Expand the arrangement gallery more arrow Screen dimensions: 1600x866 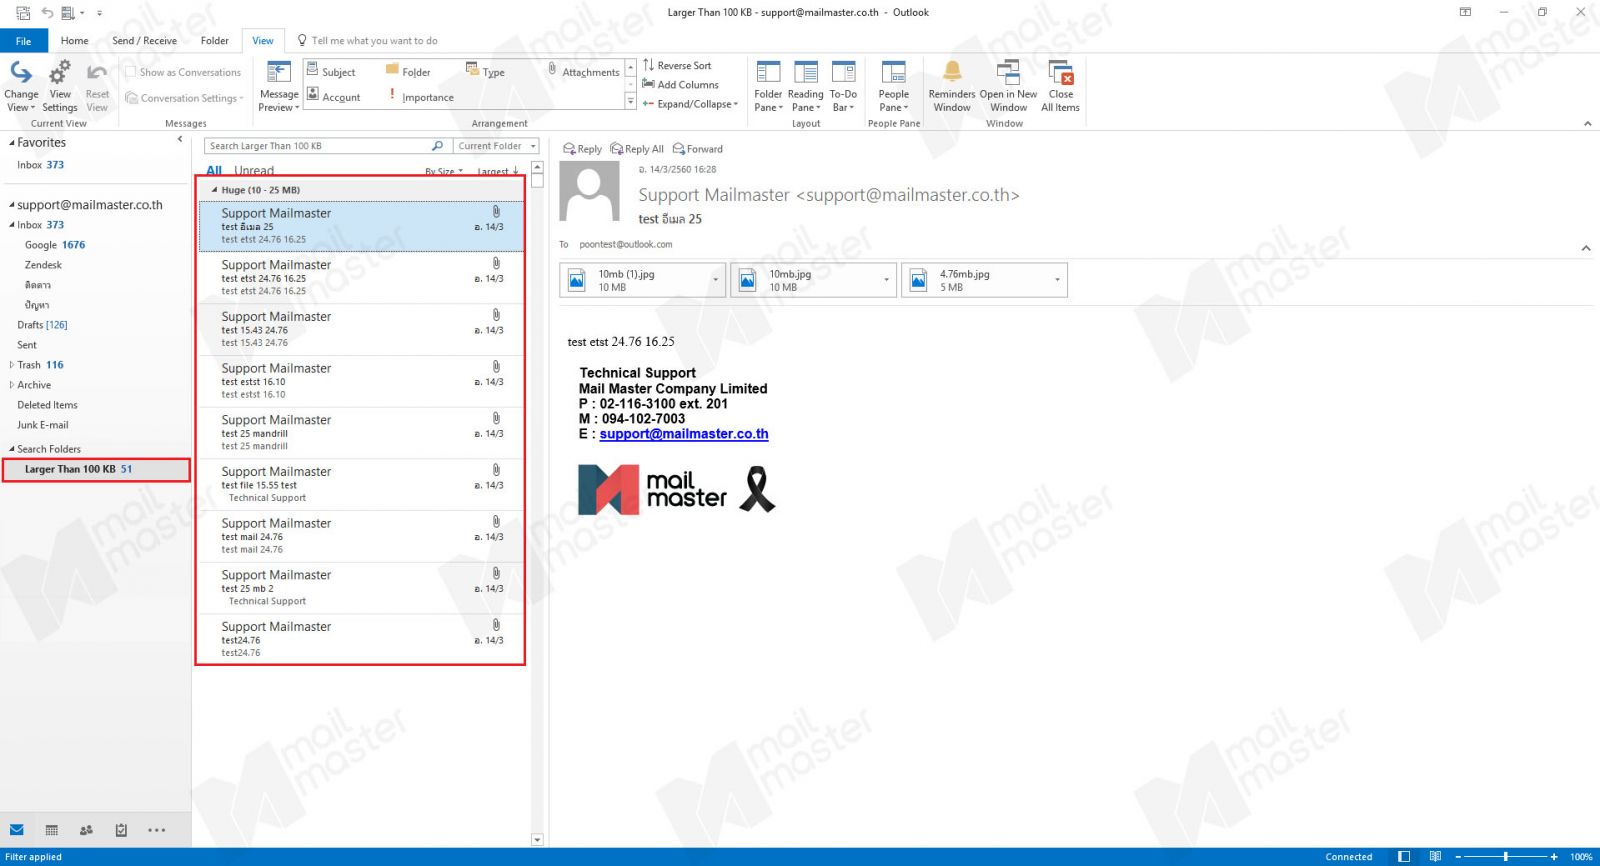pos(630,102)
